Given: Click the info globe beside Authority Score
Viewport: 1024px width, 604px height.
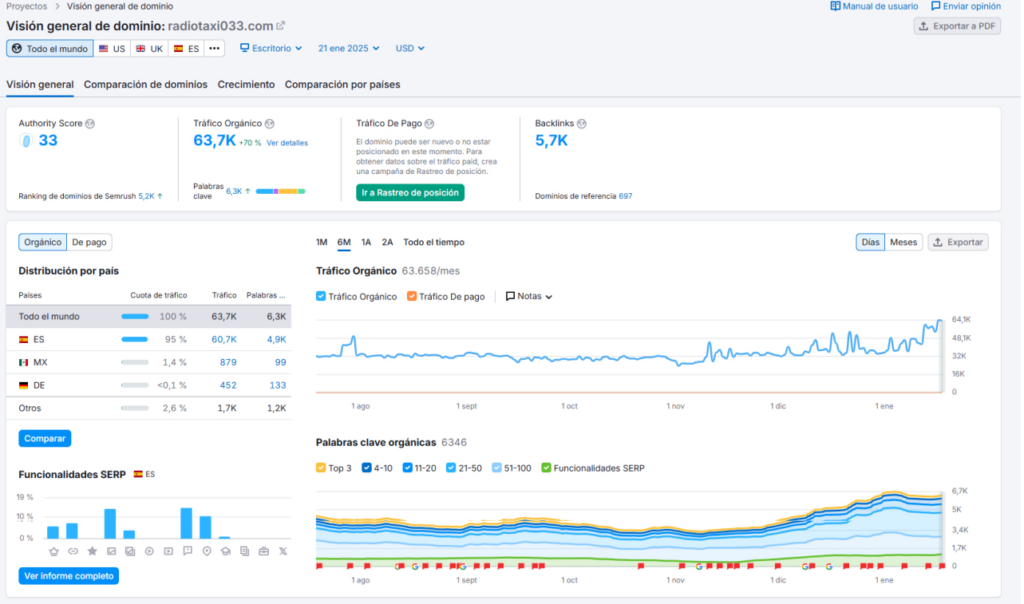Looking at the screenshot, I should pyautogui.click(x=90, y=123).
